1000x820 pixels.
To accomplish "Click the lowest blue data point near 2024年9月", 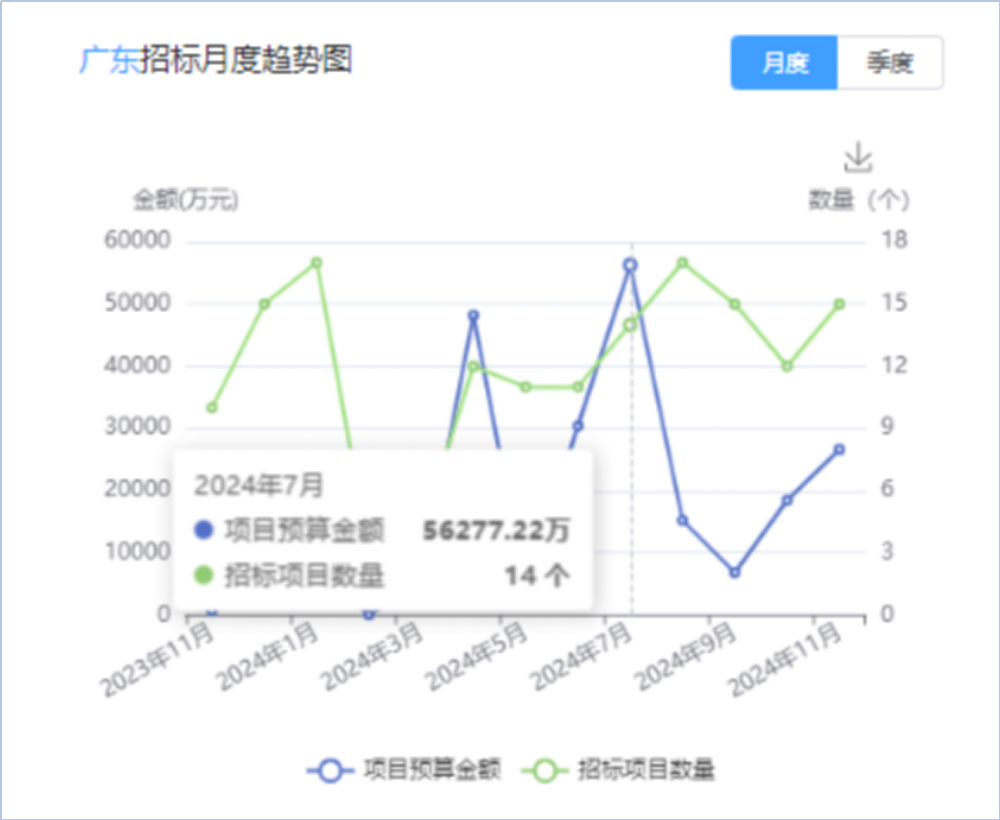I will [x=733, y=571].
